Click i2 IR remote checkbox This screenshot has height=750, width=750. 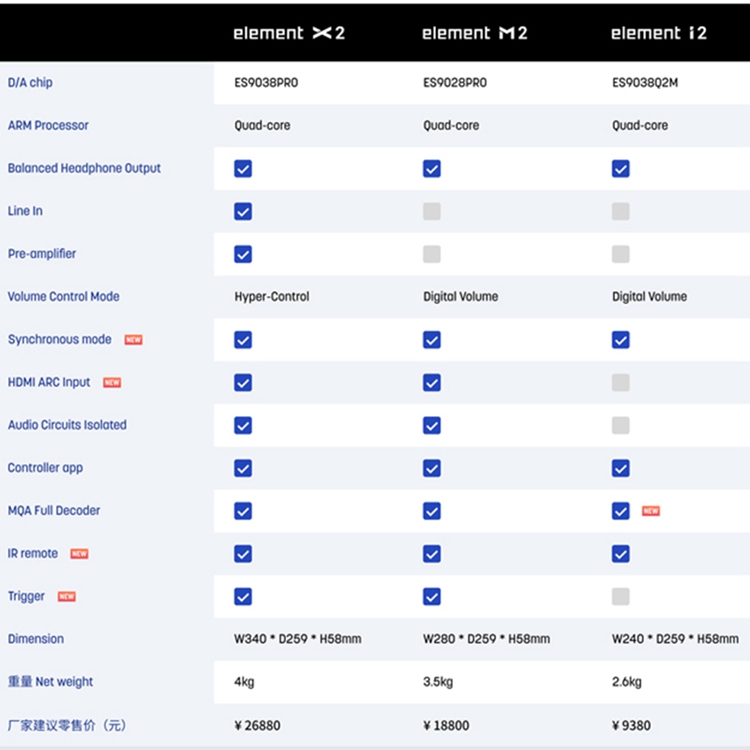621,554
